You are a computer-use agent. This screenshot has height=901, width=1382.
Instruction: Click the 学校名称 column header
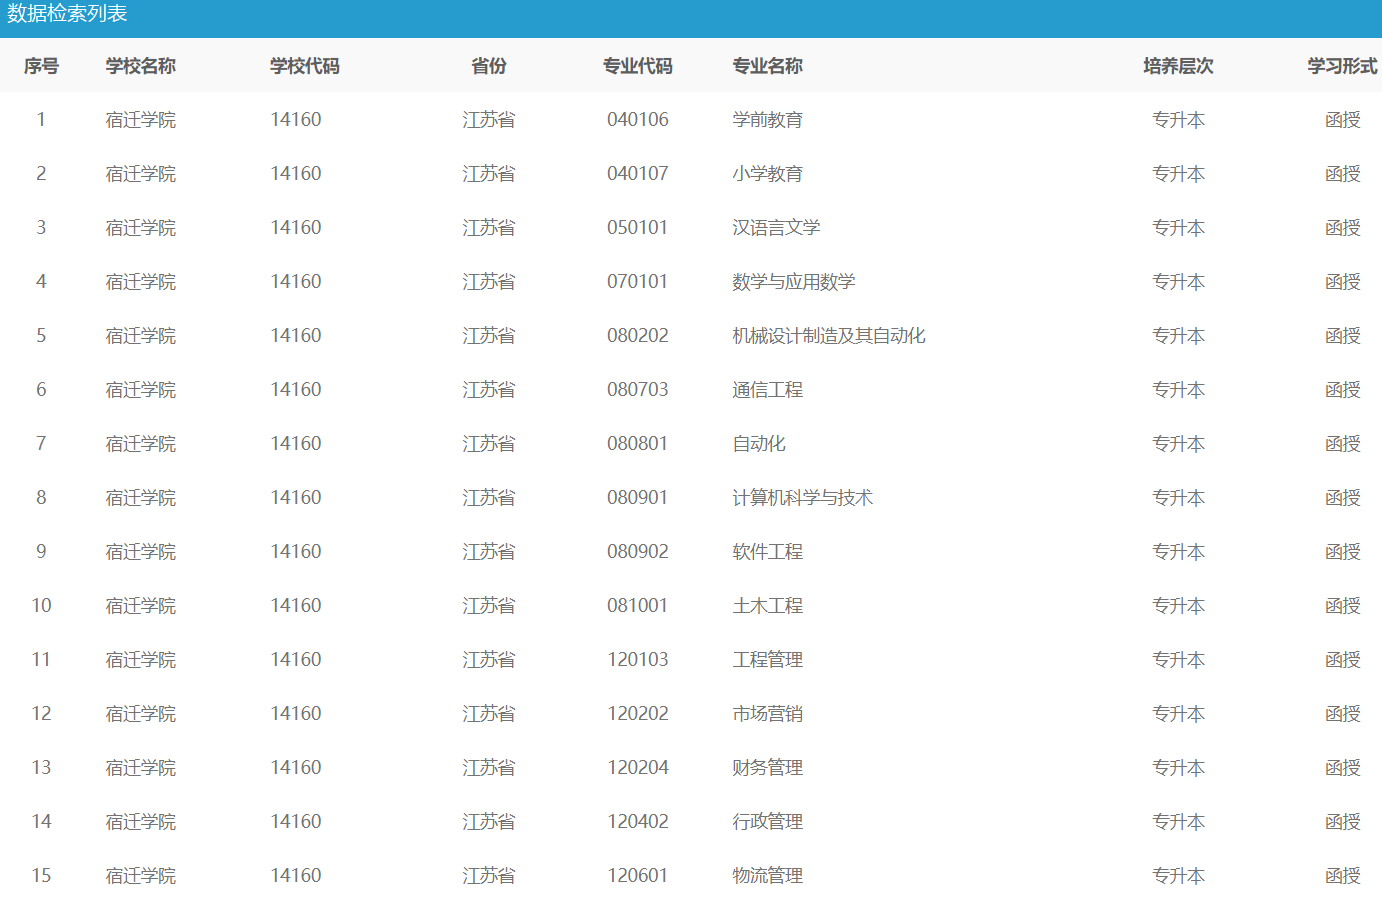pyautogui.click(x=141, y=66)
